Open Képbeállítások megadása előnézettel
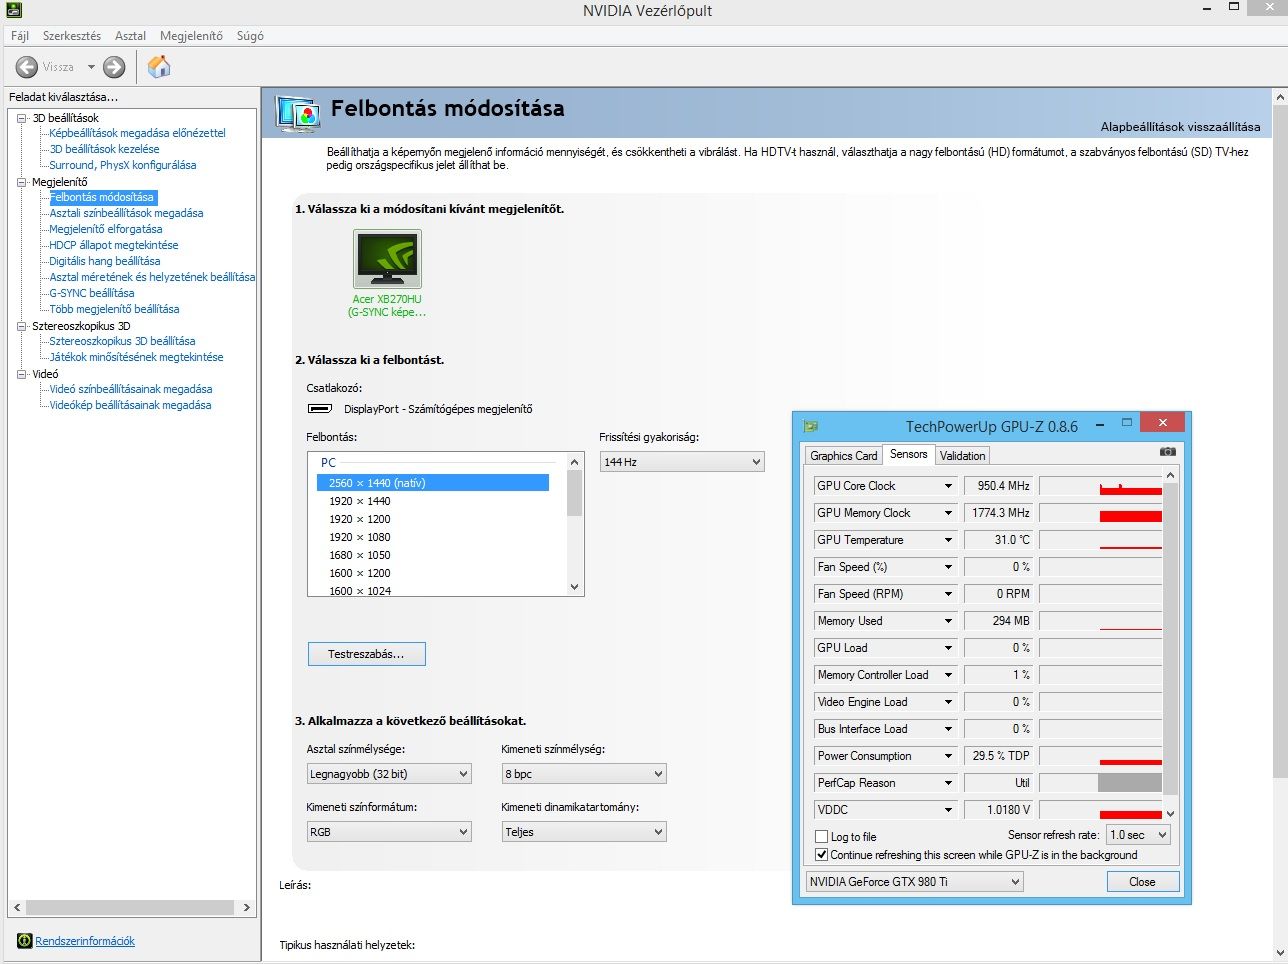Image resolution: width=1288 pixels, height=964 pixels. pos(137,133)
